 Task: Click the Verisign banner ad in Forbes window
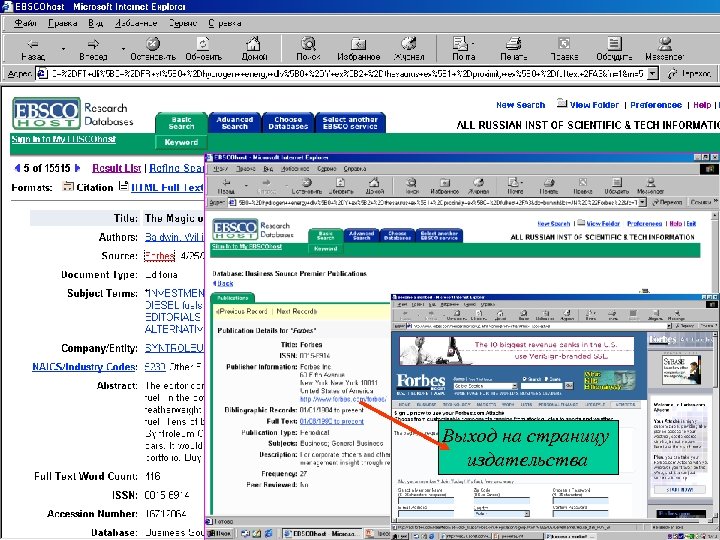pyautogui.click(x=517, y=350)
